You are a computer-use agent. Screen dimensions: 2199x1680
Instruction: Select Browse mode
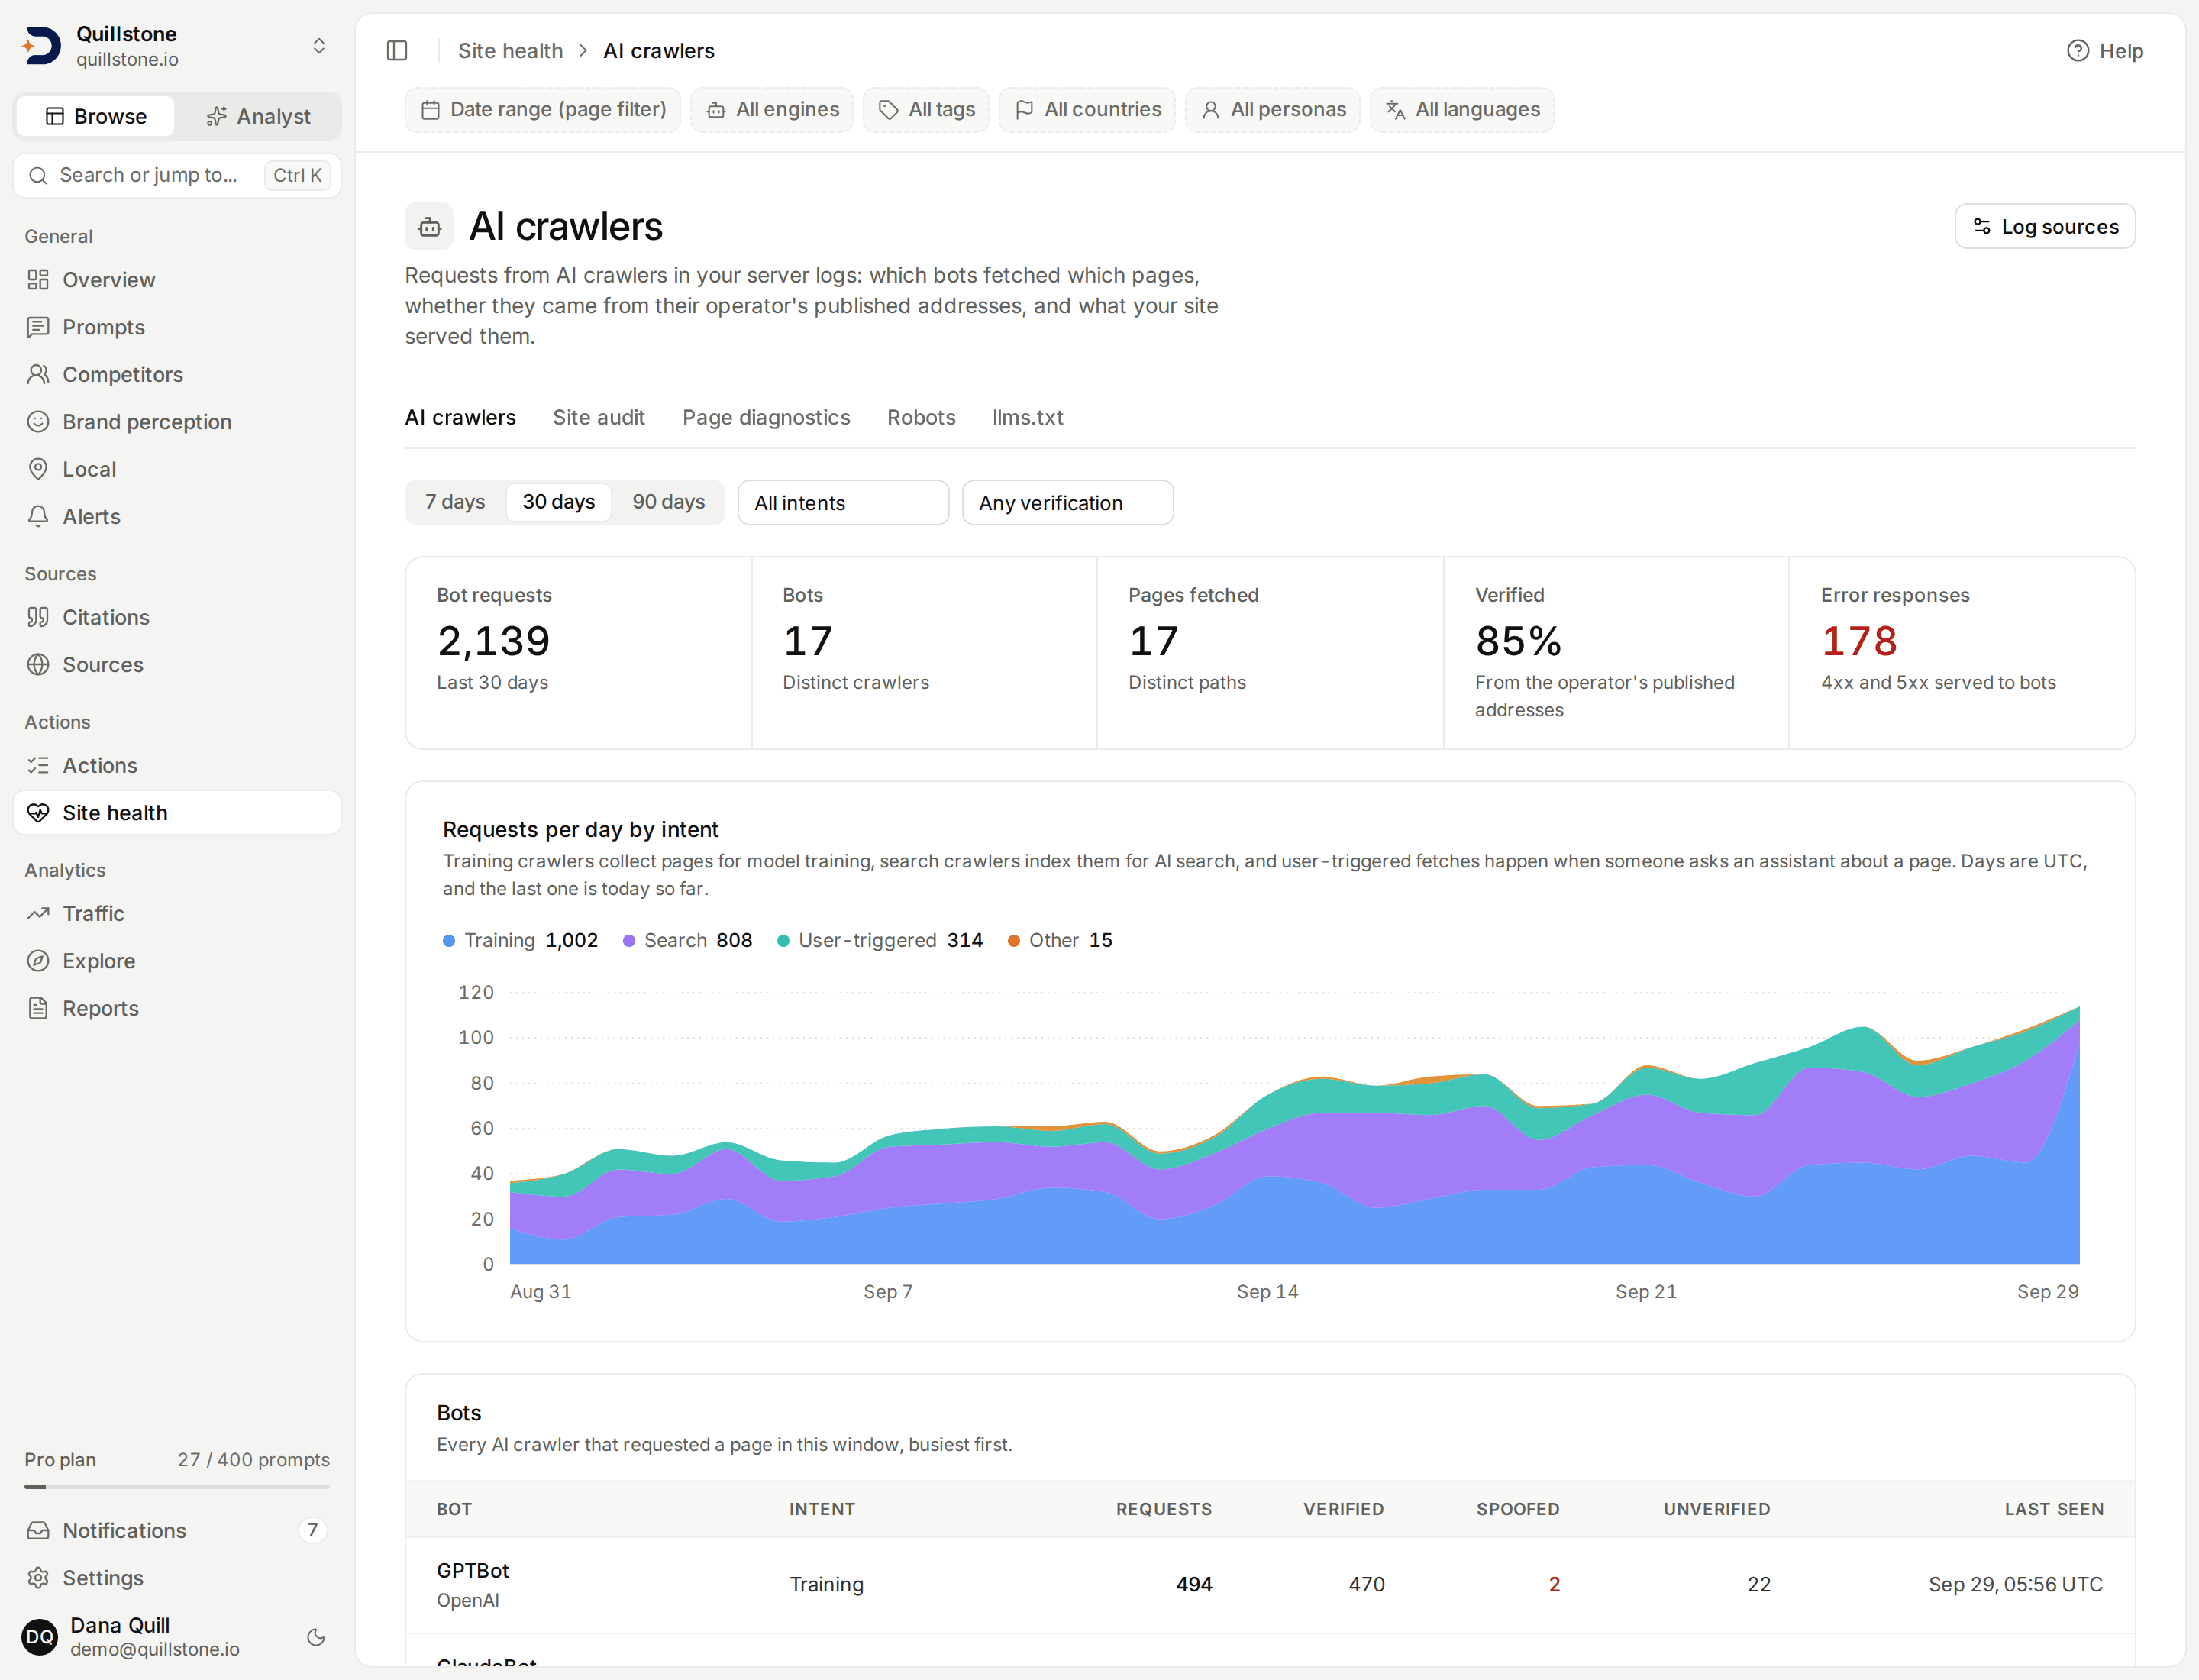click(x=96, y=116)
